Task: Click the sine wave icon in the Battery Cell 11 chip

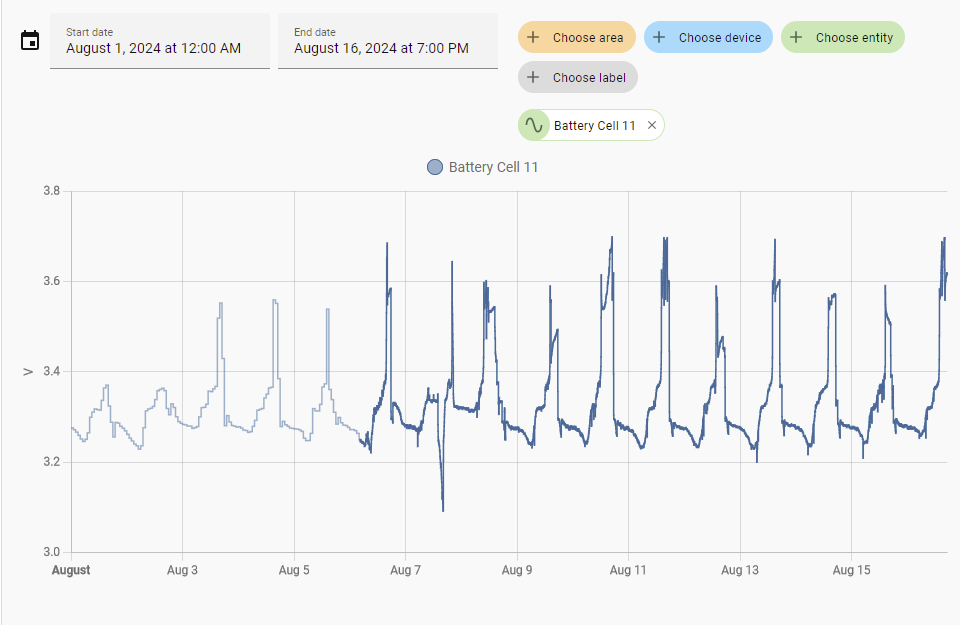Action: click(x=534, y=125)
